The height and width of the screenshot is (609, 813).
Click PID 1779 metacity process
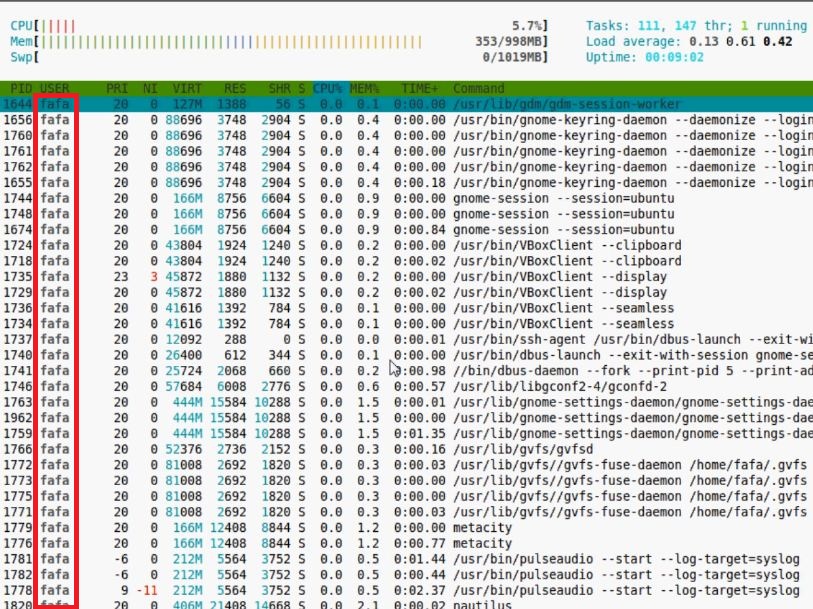click(18, 528)
